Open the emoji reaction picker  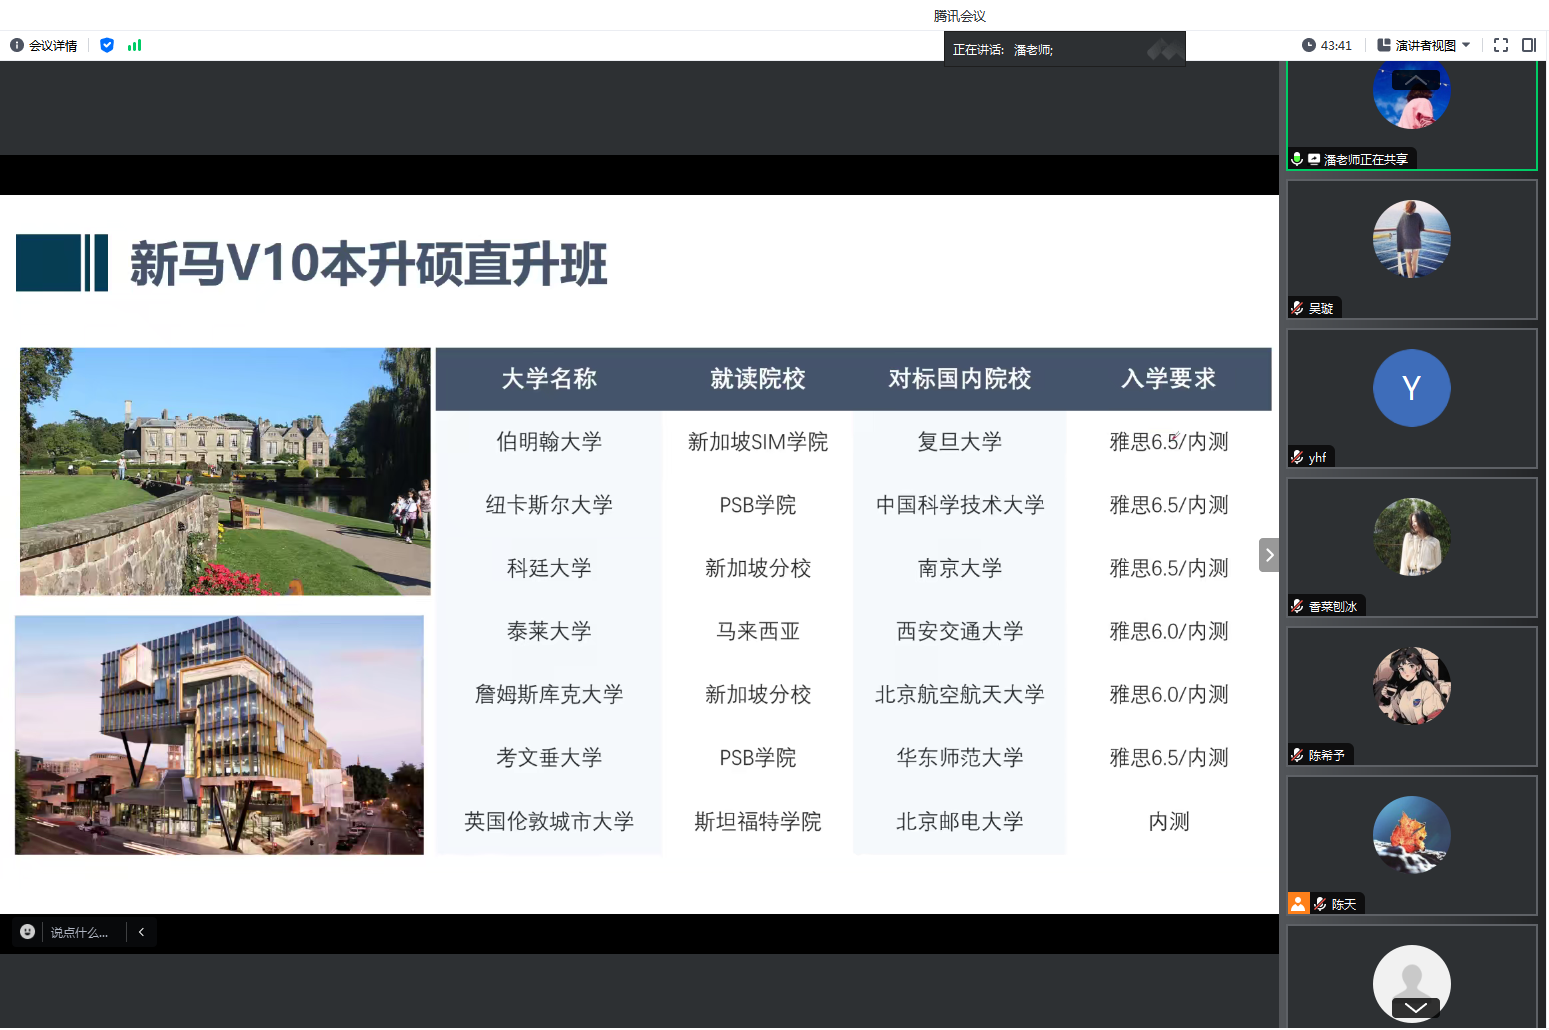(x=28, y=932)
